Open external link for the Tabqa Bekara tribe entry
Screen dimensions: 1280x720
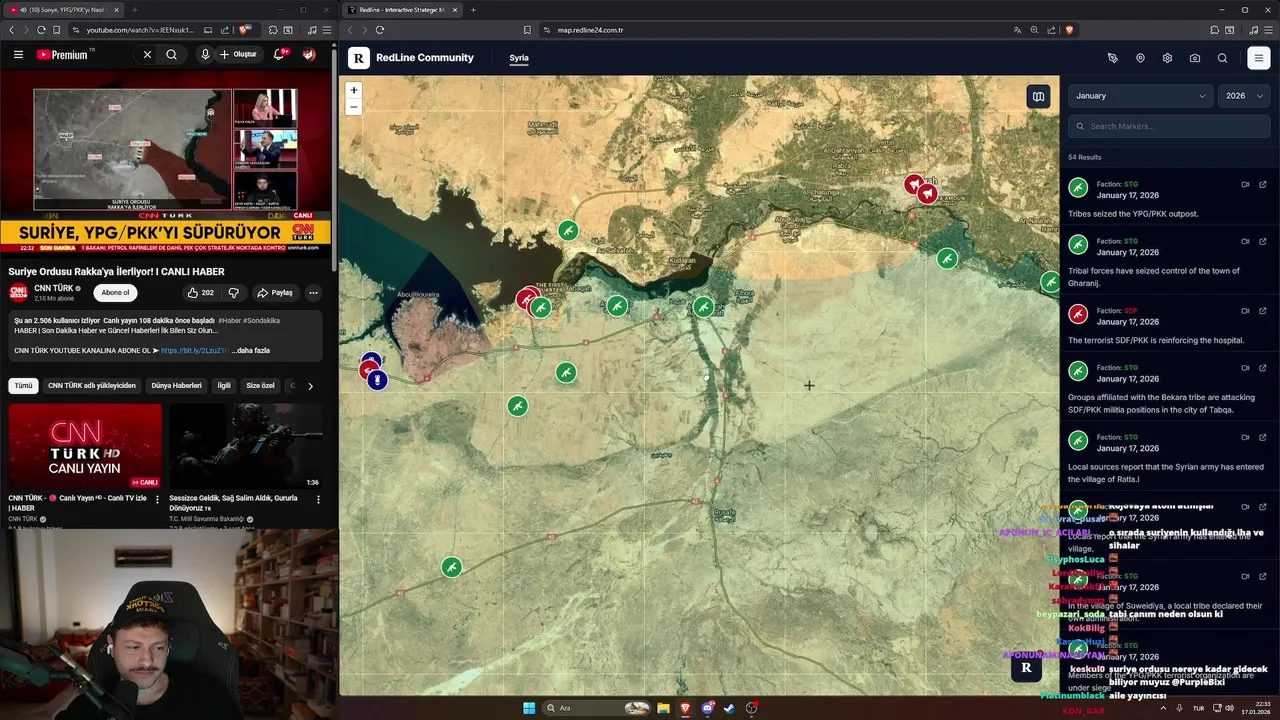tap(1263, 367)
